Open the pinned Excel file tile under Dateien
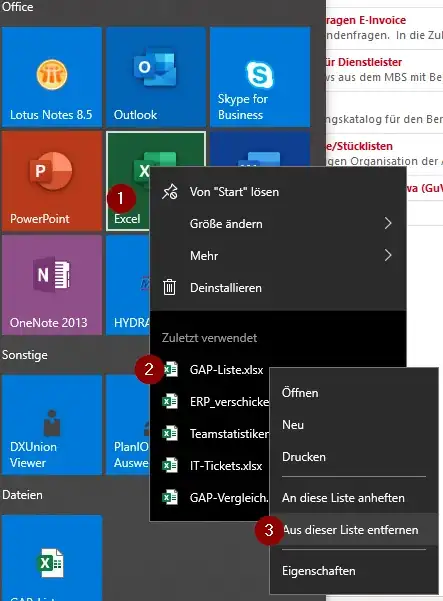 [52, 558]
